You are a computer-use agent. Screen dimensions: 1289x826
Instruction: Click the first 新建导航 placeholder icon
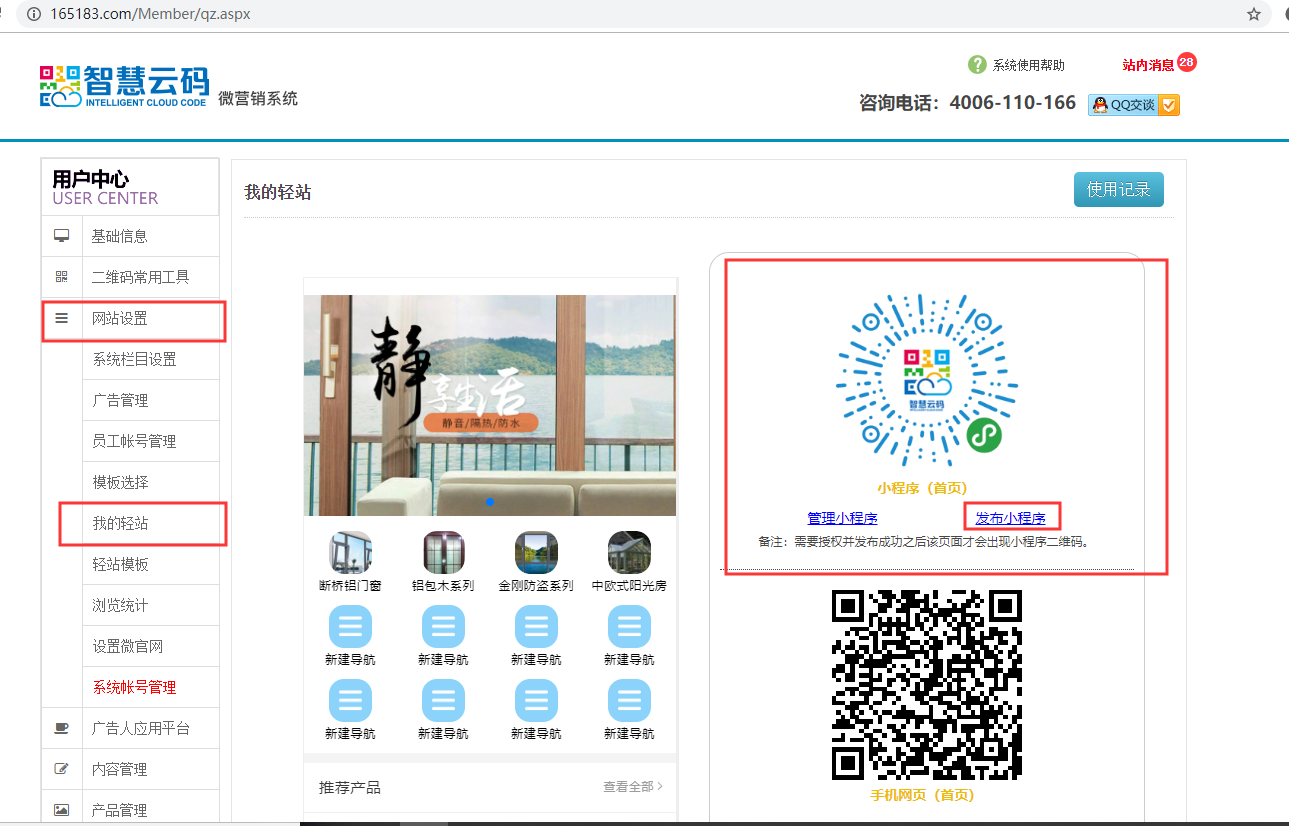(350, 627)
